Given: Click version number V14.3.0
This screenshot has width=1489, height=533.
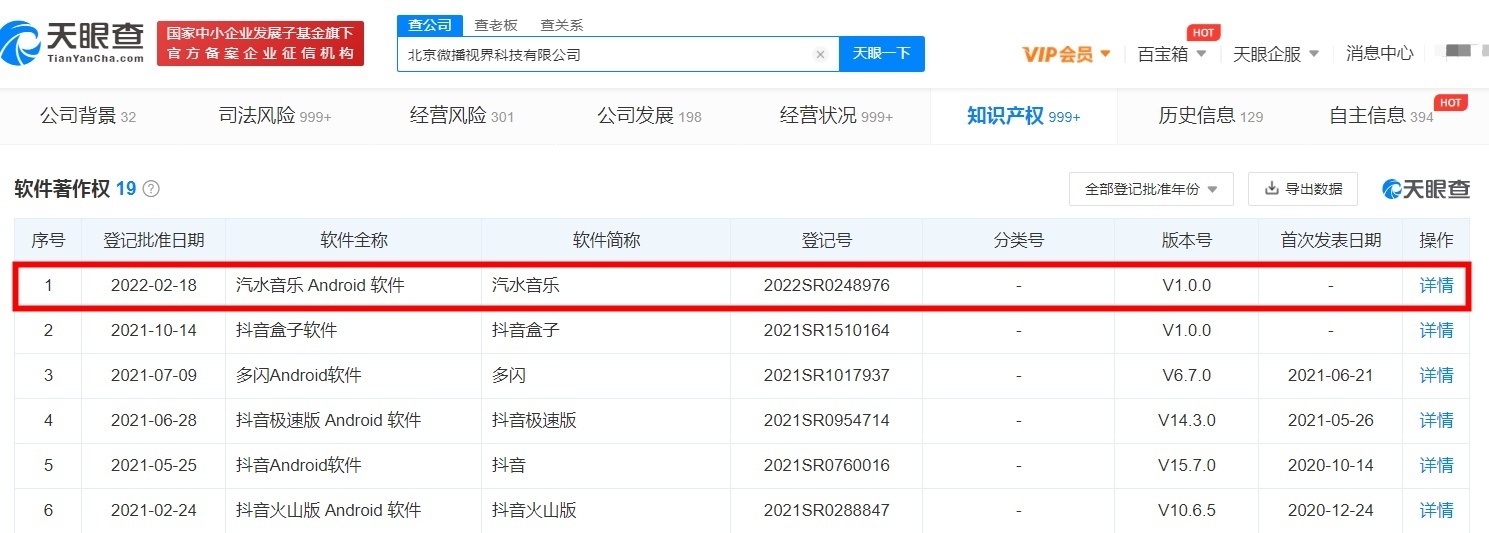Looking at the screenshot, I should click(1186, 420).
